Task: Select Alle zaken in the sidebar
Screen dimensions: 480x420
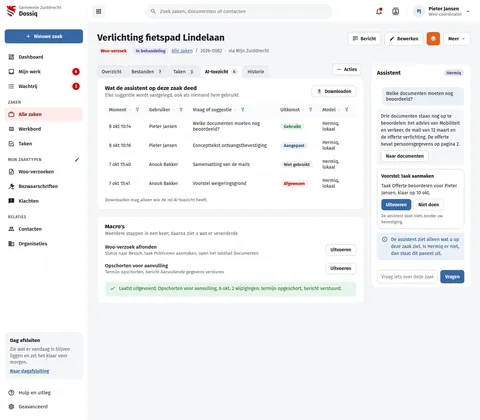Action: pos(44,114)
